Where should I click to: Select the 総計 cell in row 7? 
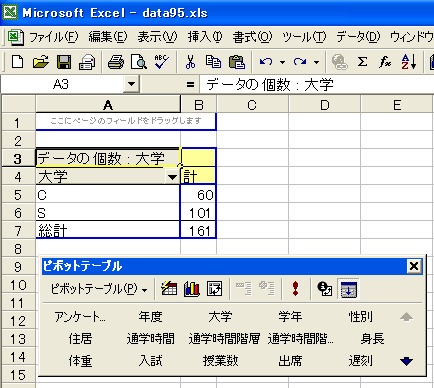click(108, 231)
